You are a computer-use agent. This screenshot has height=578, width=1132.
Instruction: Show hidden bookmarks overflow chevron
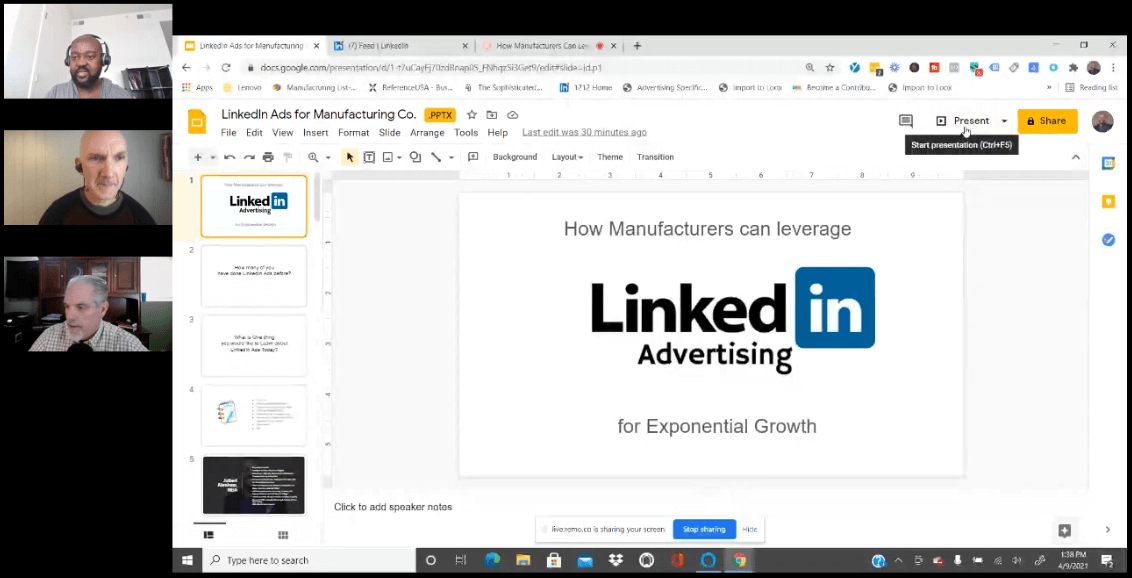pyautogui.click(x=1049, y=87)
